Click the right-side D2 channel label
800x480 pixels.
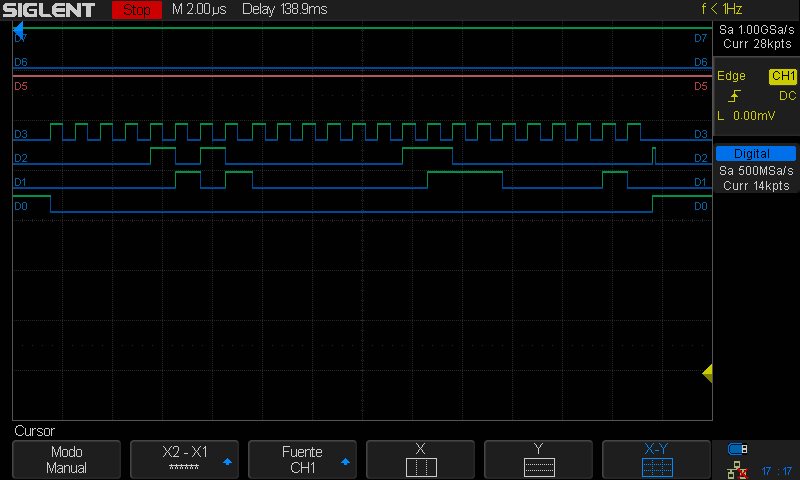pos(701,158)
